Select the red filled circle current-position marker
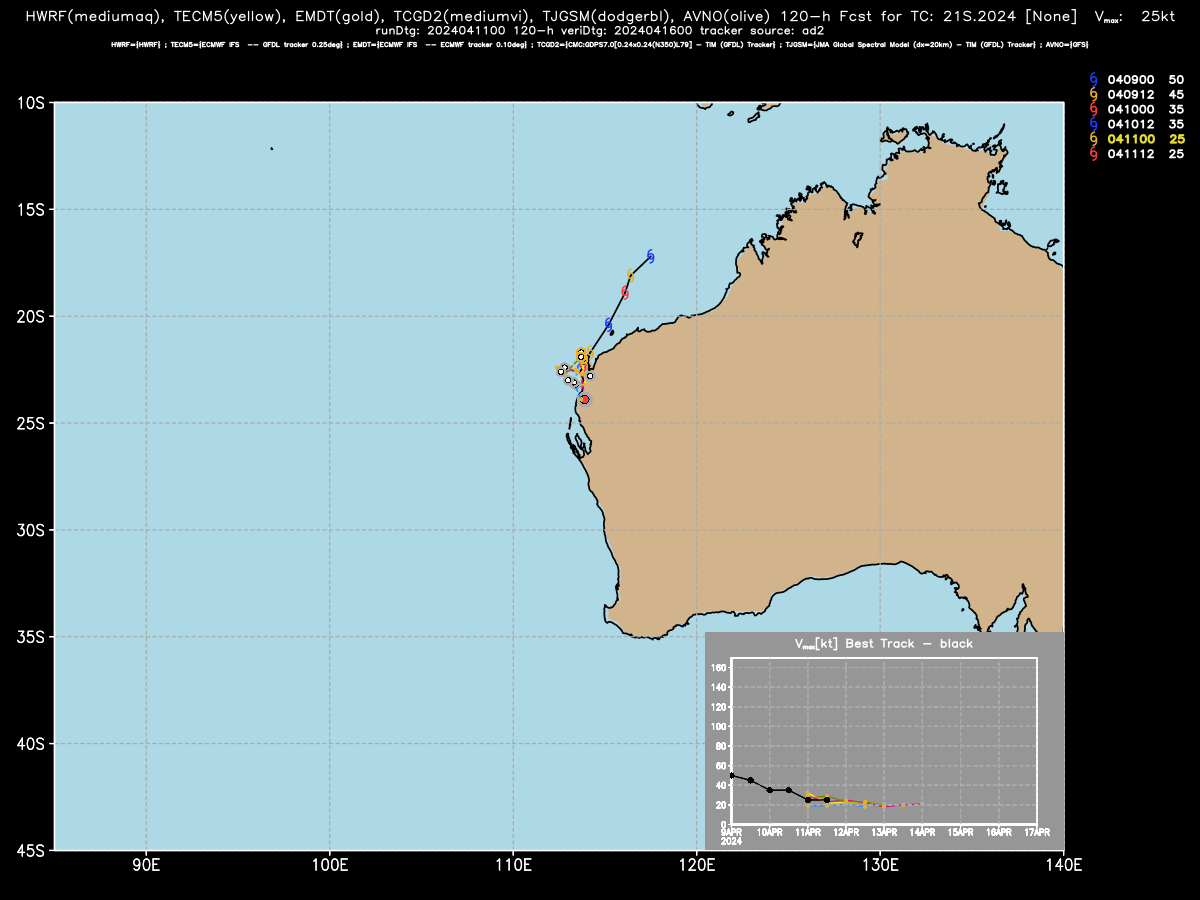The height and width of the screenshot is (900, 1200). coord(585,399)
